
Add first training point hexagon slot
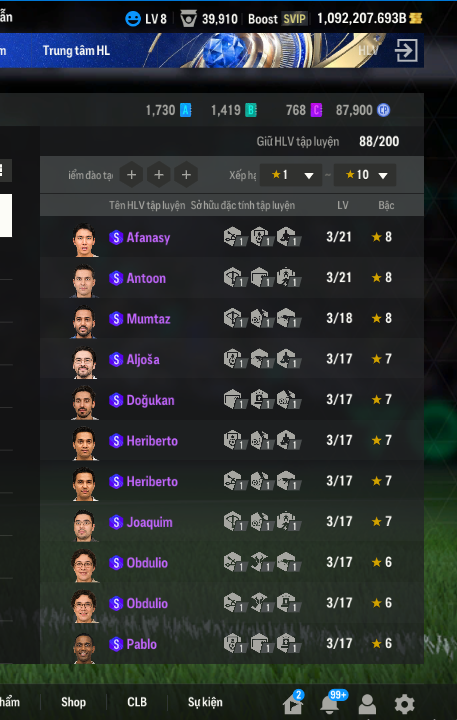click(x=131, y=175)
